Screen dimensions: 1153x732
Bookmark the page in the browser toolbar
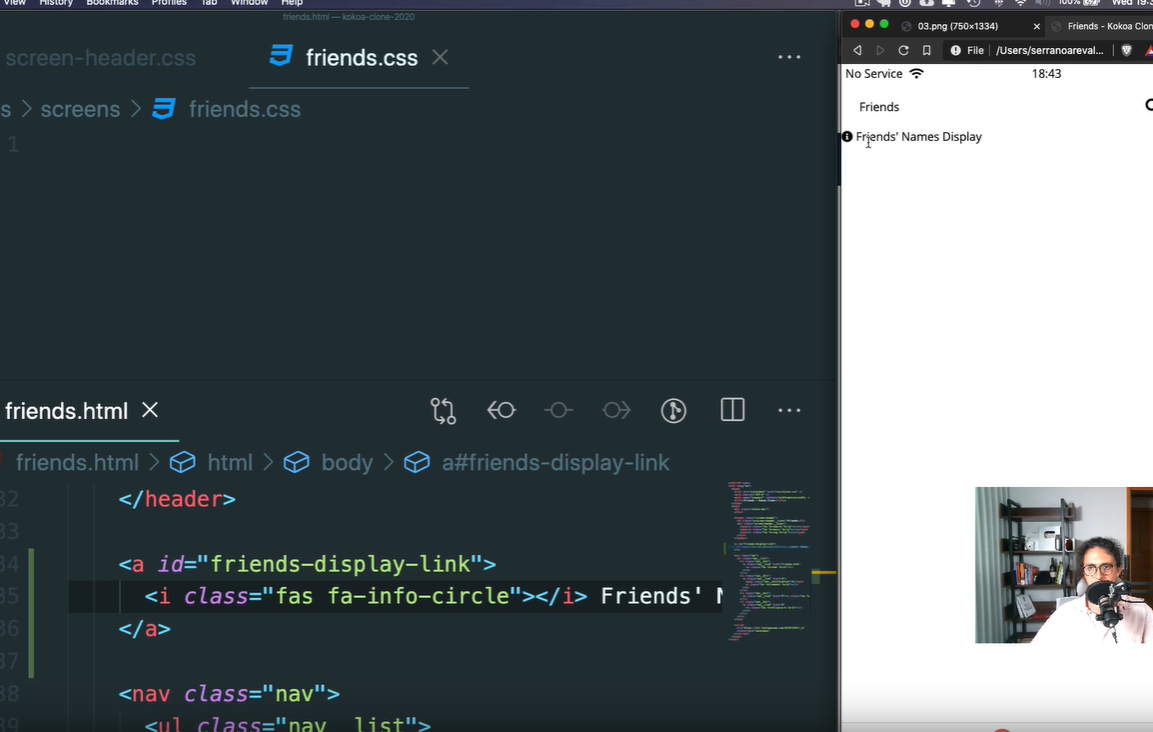[x=927, y=50]
